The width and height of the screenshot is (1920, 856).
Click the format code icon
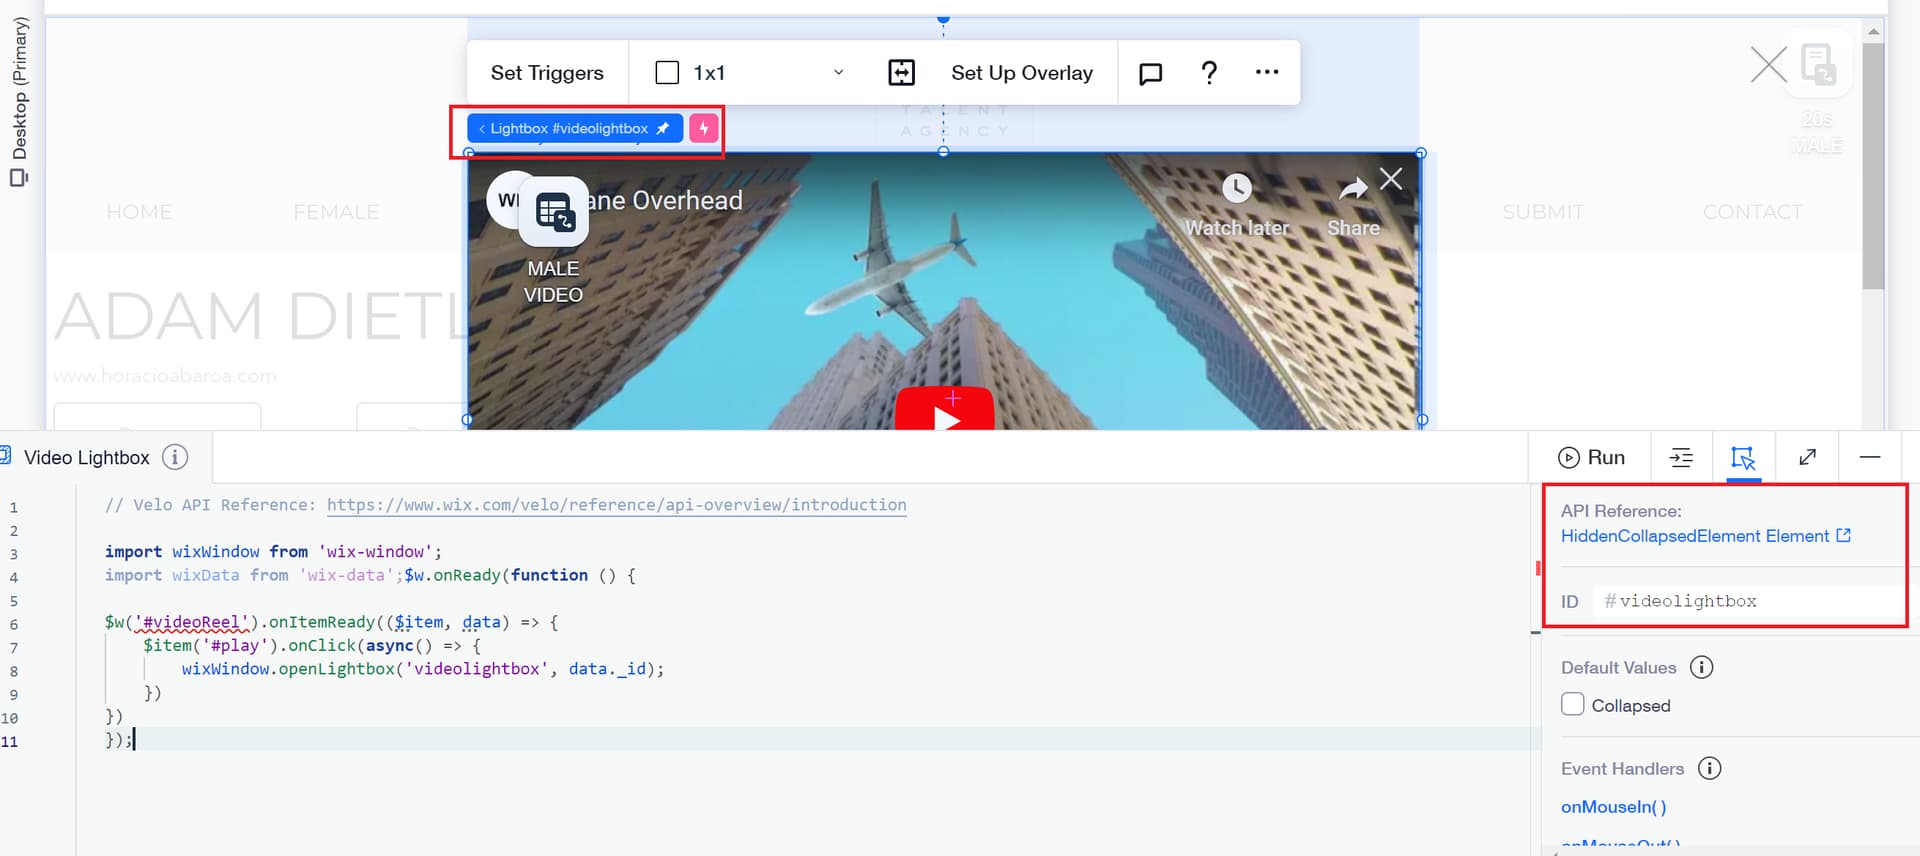(1681, 457)
